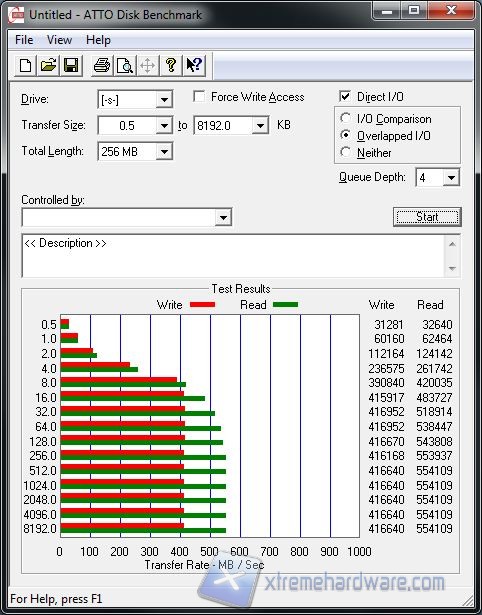Choose the Neither radio option
482x615 pixels.
(x=346, y=152)
